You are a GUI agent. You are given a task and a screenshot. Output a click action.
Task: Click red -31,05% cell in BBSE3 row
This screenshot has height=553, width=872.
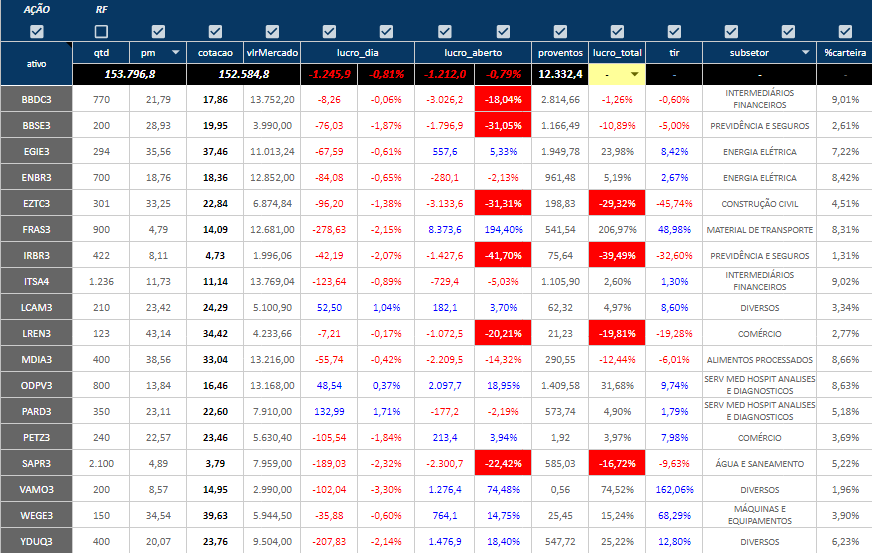point(503,126)
